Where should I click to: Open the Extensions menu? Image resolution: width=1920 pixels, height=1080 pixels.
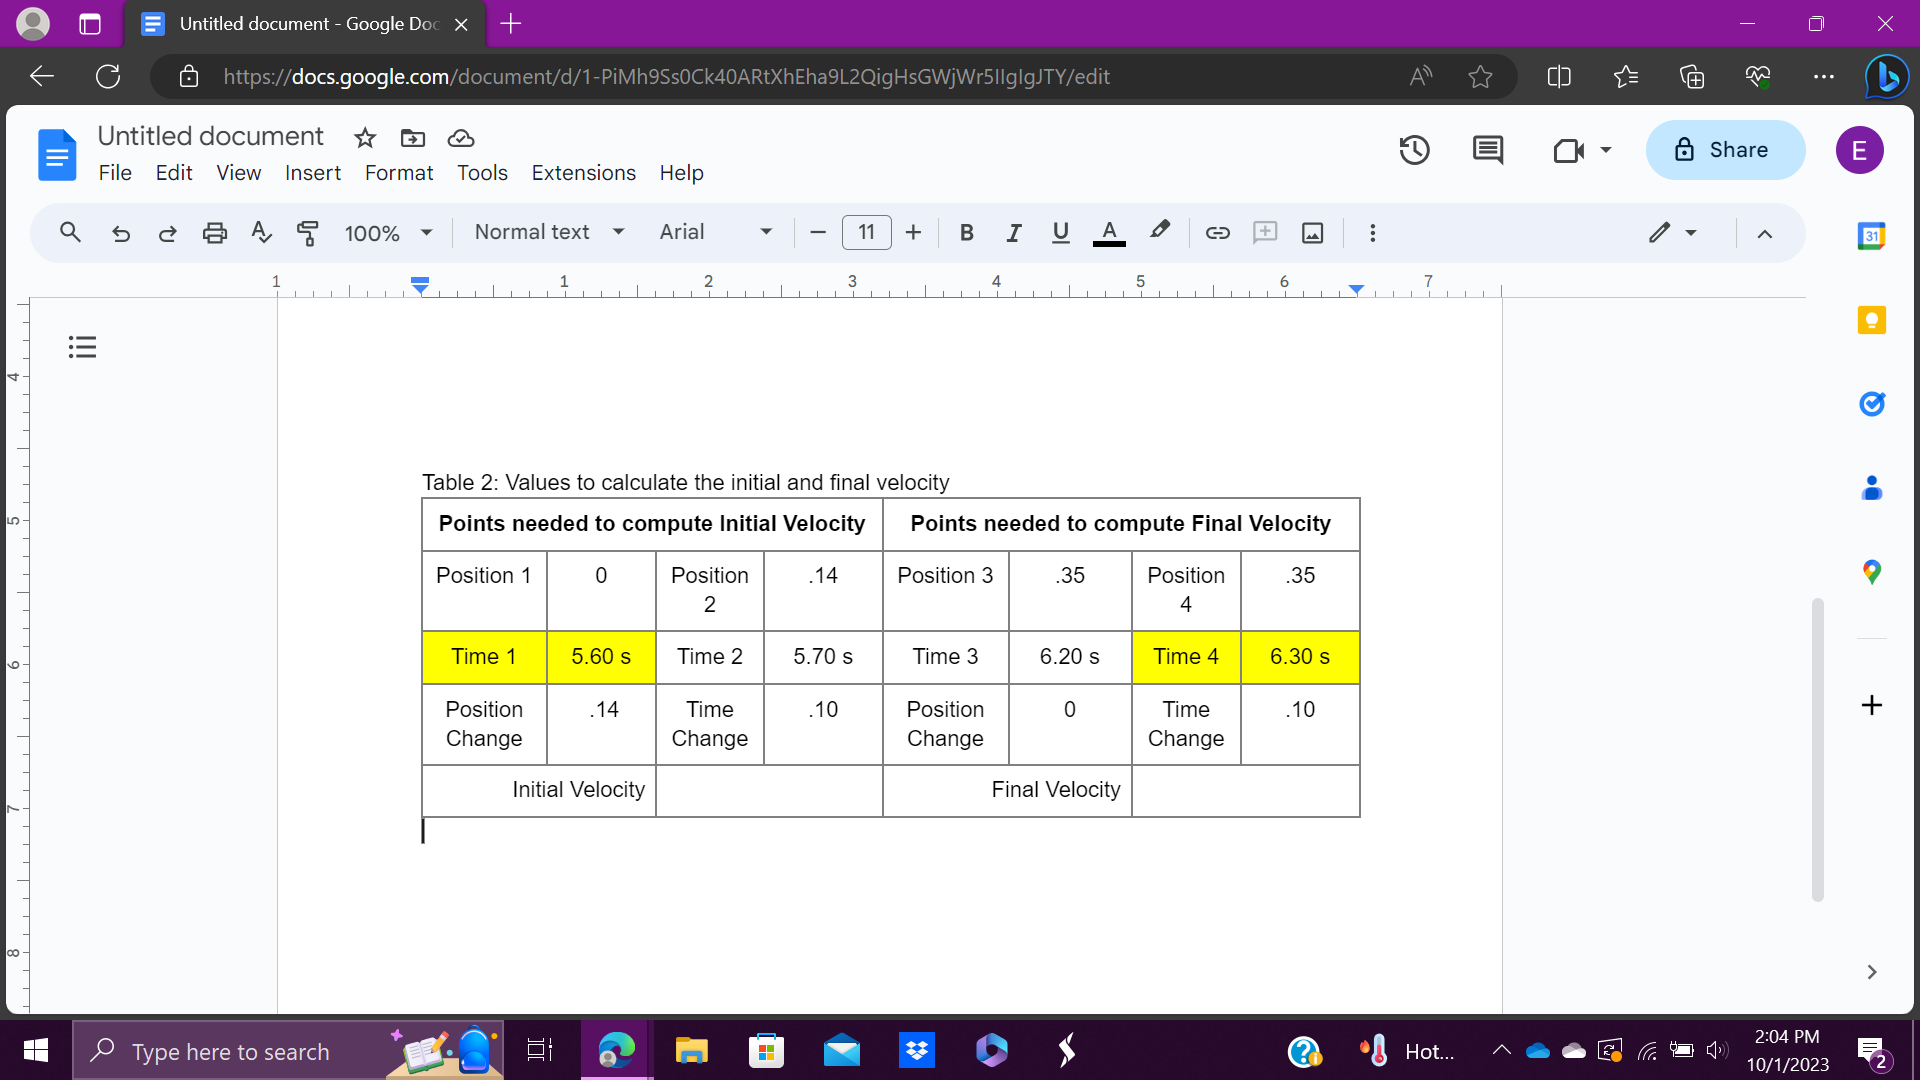pos(584,173)
